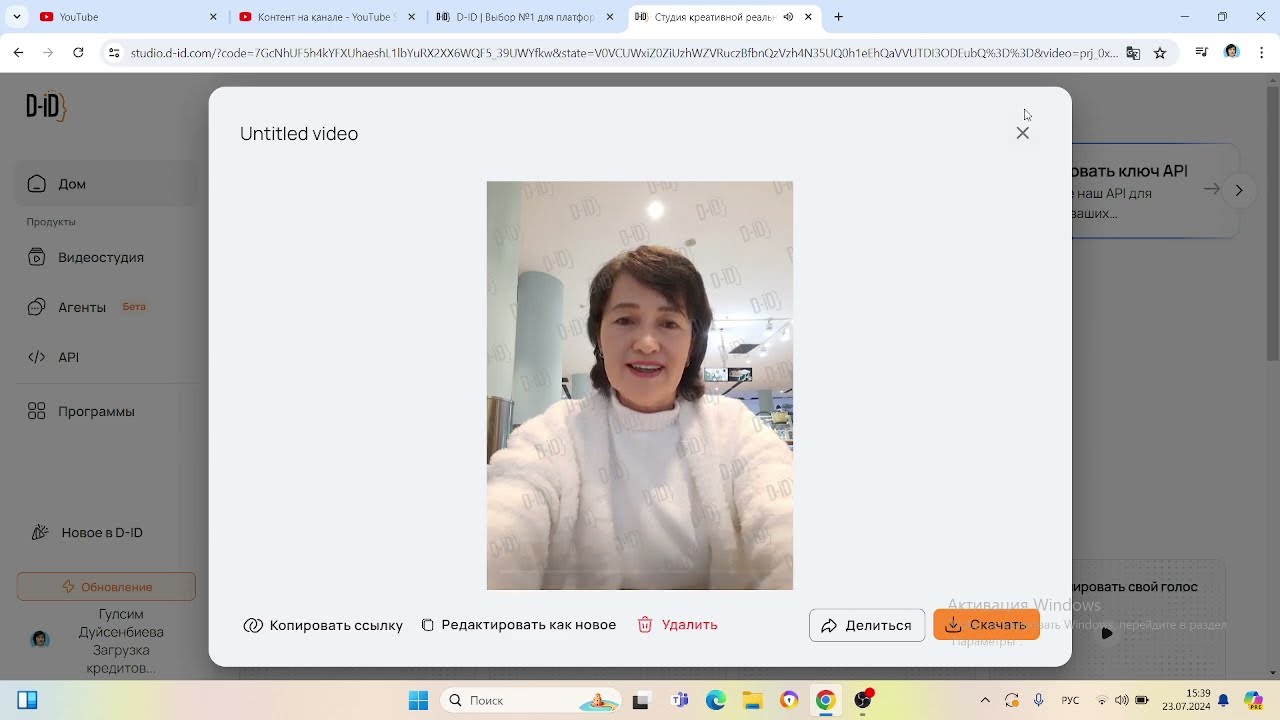Open a new browser tab
This screenshot has width=1280, height=720.
click(838, 17)
